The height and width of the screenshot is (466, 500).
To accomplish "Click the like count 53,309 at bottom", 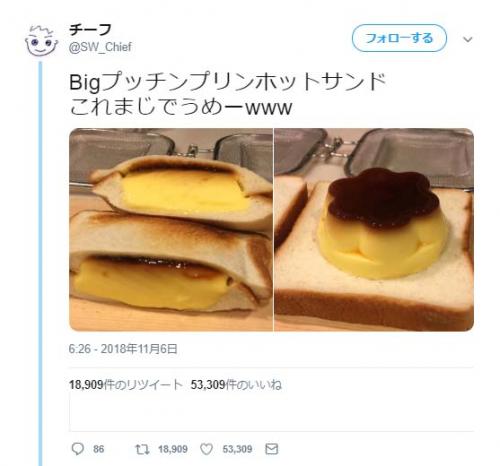I will (x=237, y=449).
